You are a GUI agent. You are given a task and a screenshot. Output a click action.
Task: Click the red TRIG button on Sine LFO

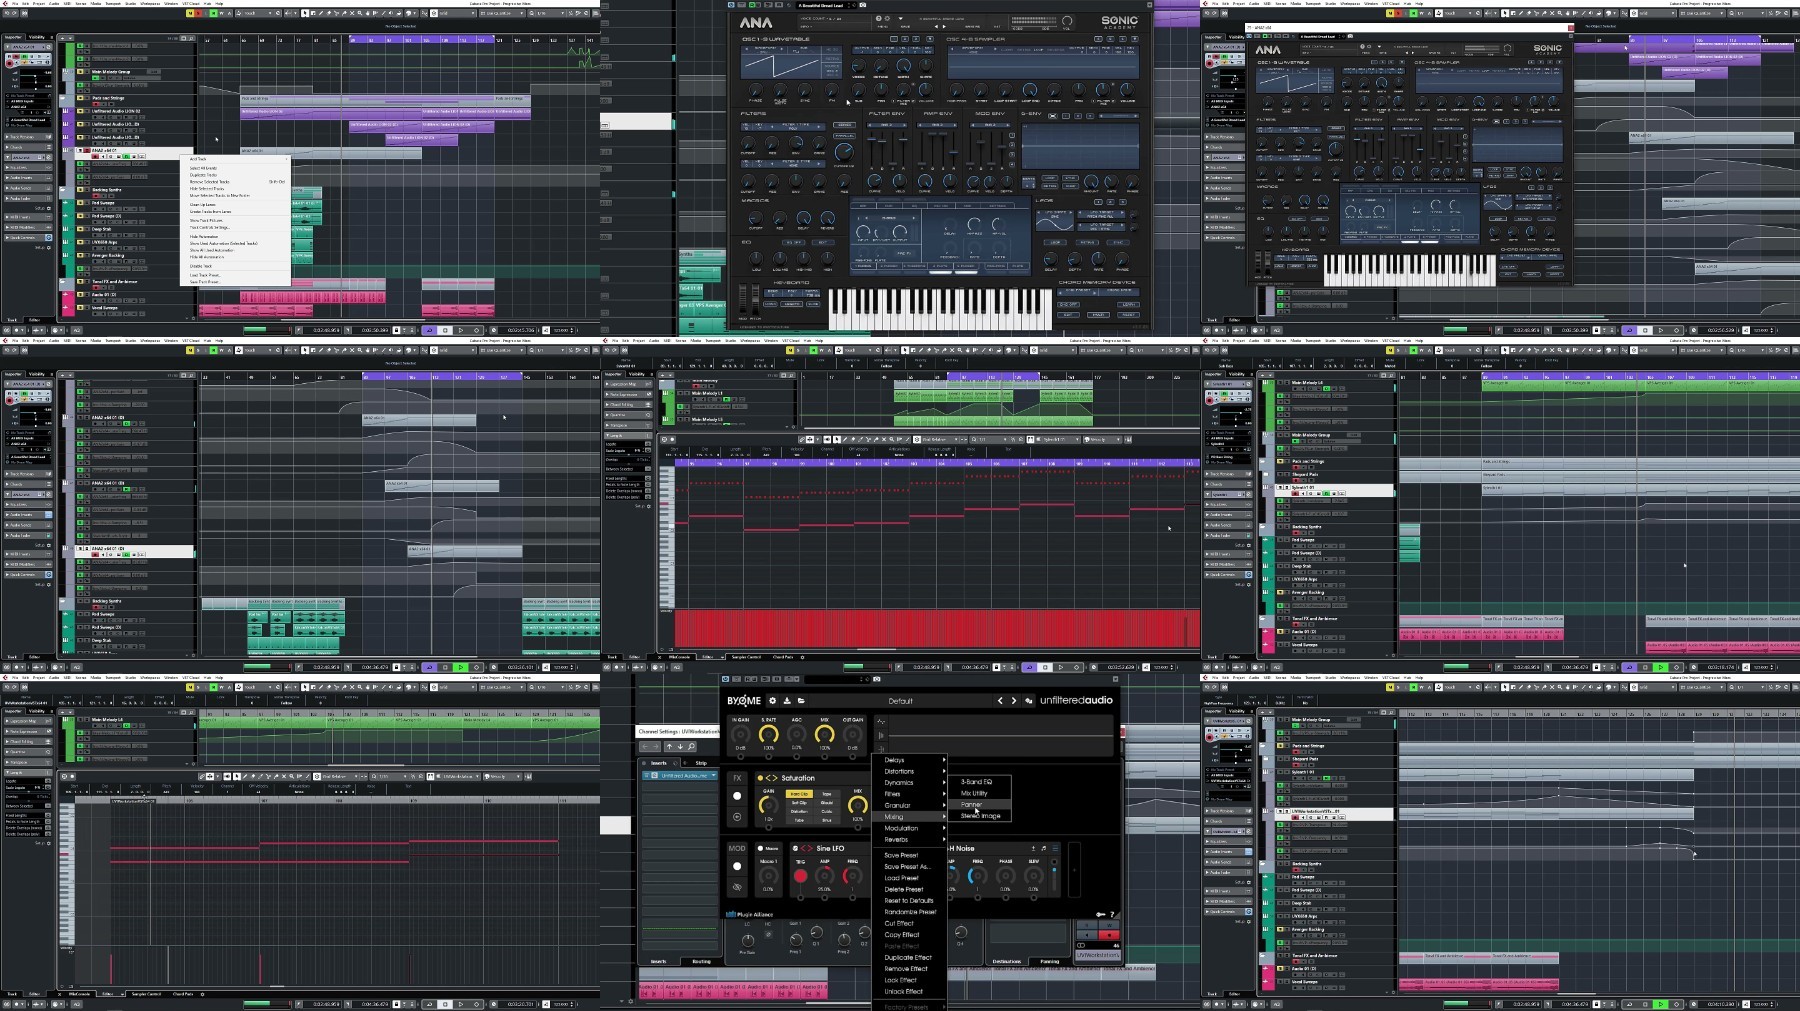click(x=800, y=876)
